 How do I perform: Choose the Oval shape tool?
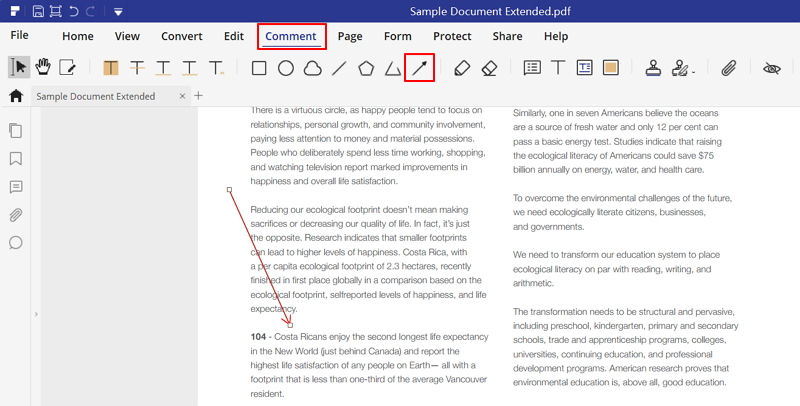[286, 68]
